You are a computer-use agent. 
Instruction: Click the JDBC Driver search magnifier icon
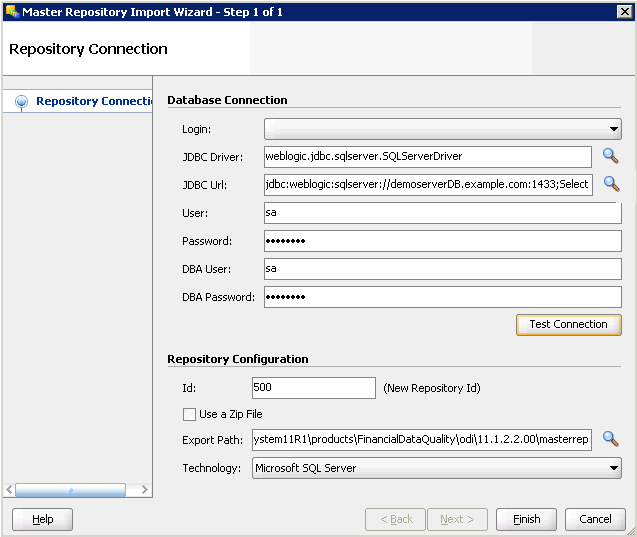coord(610,156)
